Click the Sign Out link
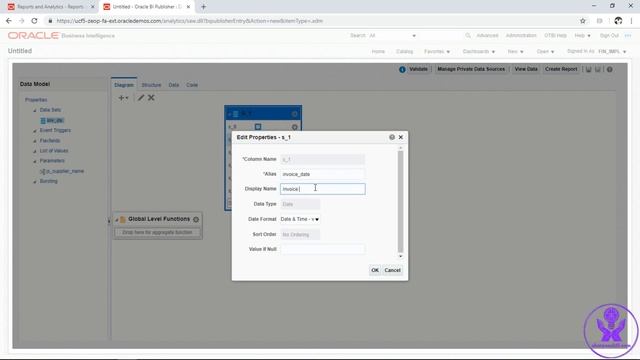Viewport: 640px width, 360px height. pos(609,36)
